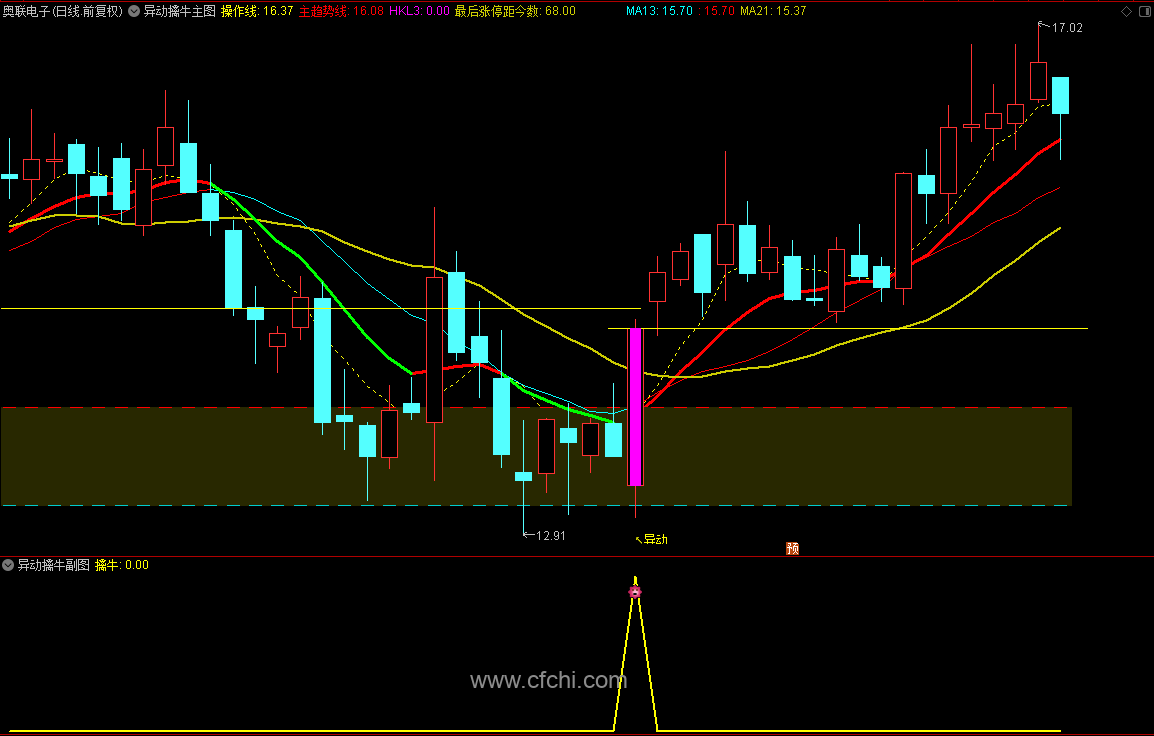Select the last cyan candle on the right
Screen dimensions: 1154x736
[x=1061, y=96]
